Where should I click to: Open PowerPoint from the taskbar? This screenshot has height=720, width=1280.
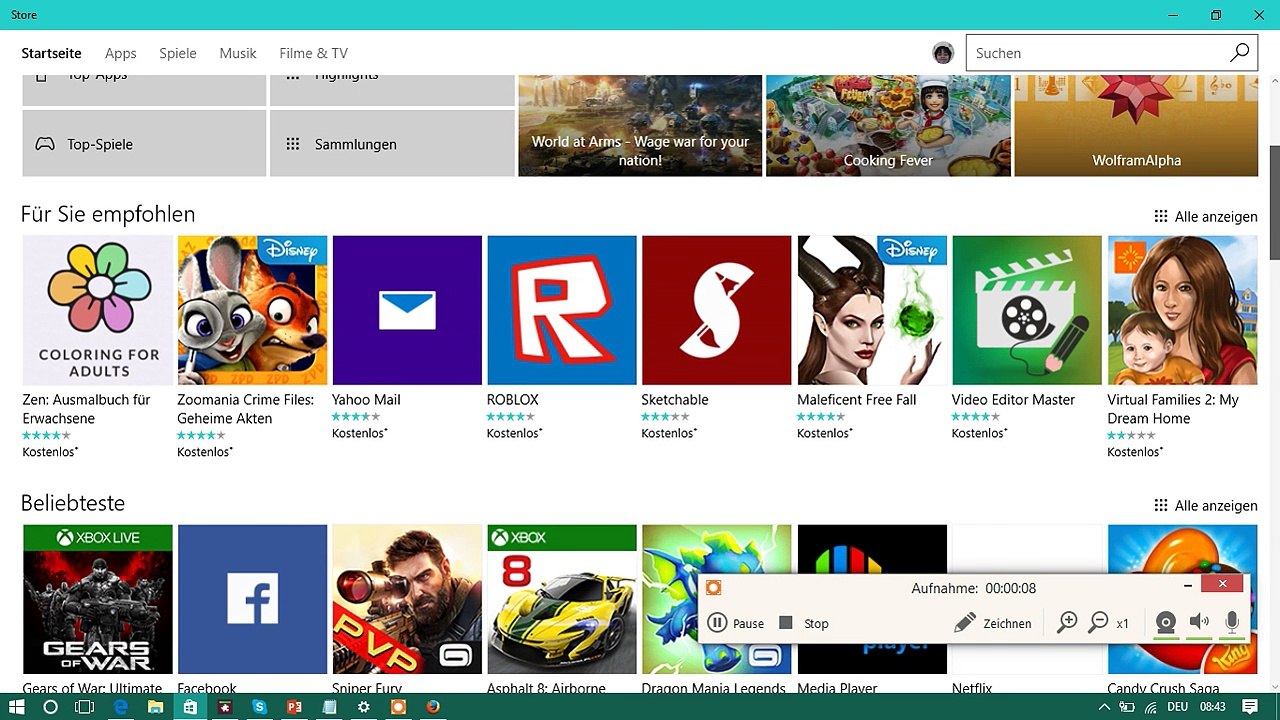(x=294, y=706)
